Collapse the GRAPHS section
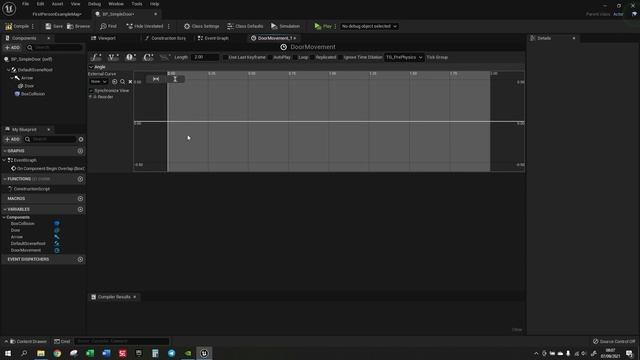640x360 pixels. click(x=5, y=151)
